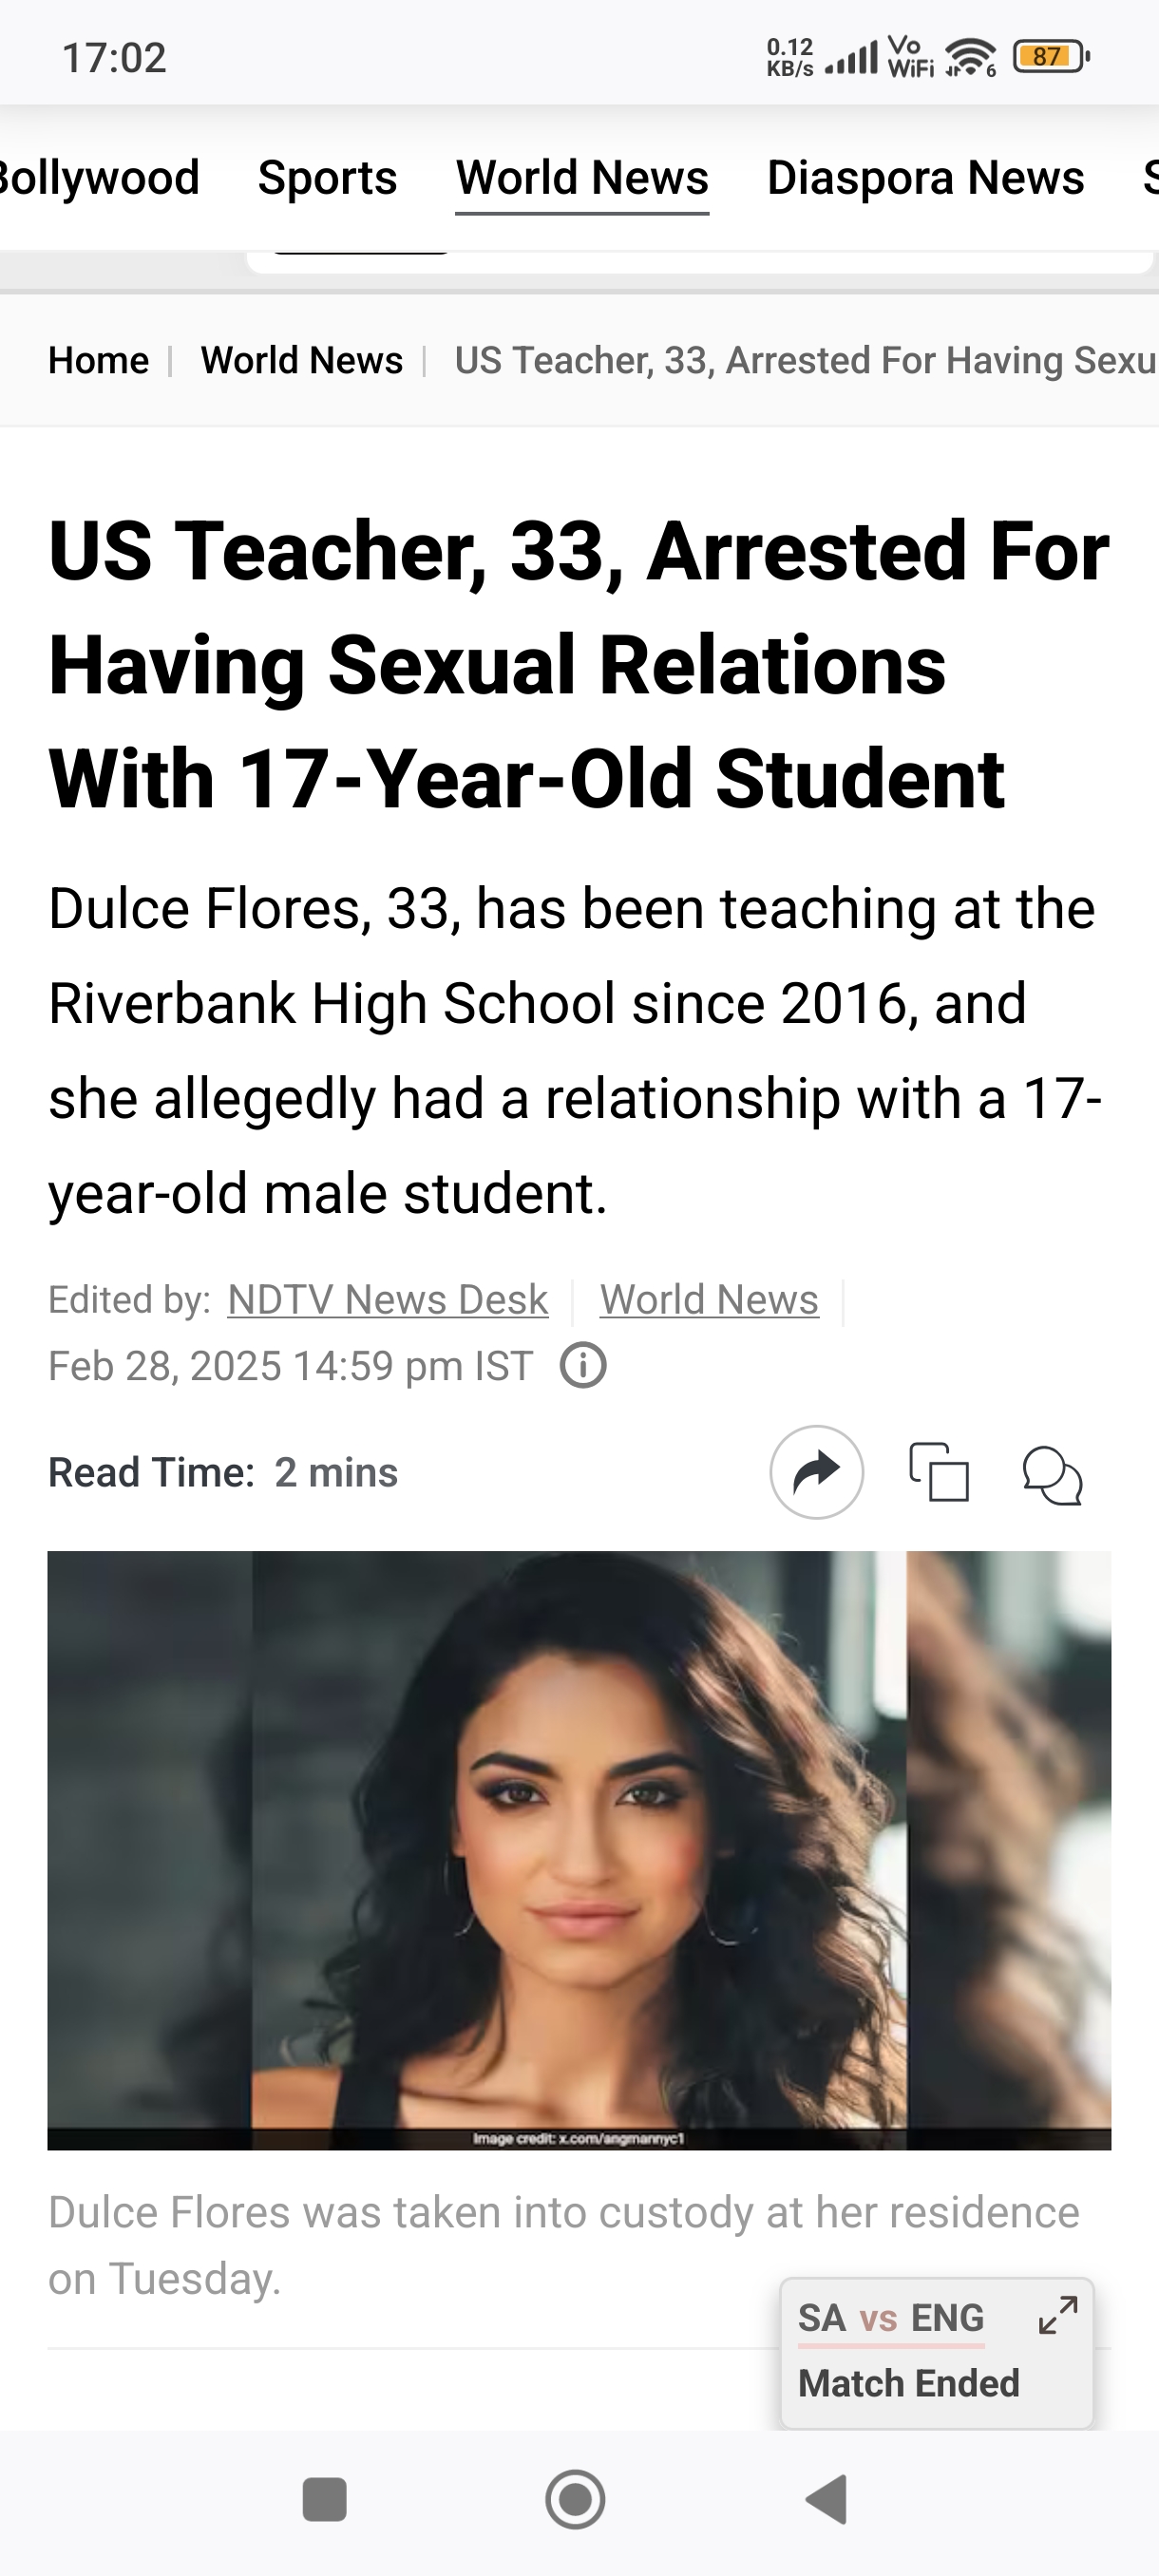Screen dimensions: 1159x2576
Task: Open the comments speech bubble icon
Action: point(1052,1475)
